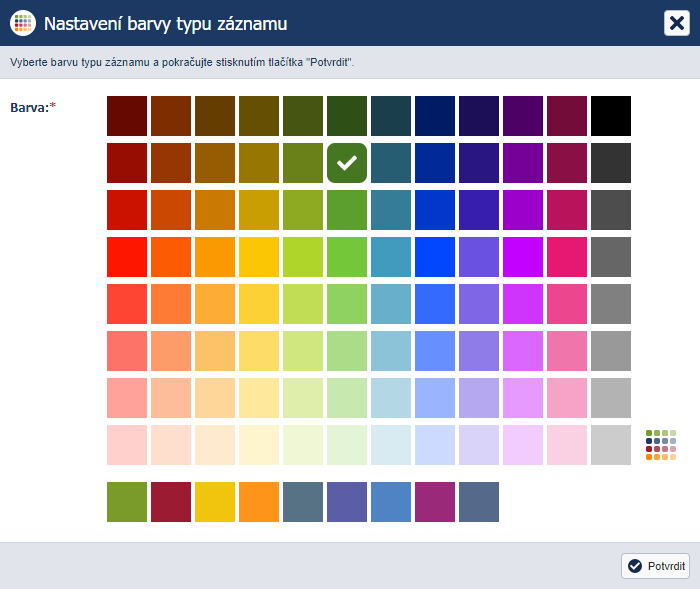This screenshot has height=589, width=700.
Task: Select the darkest maroon swatch in top row
Action: (x=127, y=116)
